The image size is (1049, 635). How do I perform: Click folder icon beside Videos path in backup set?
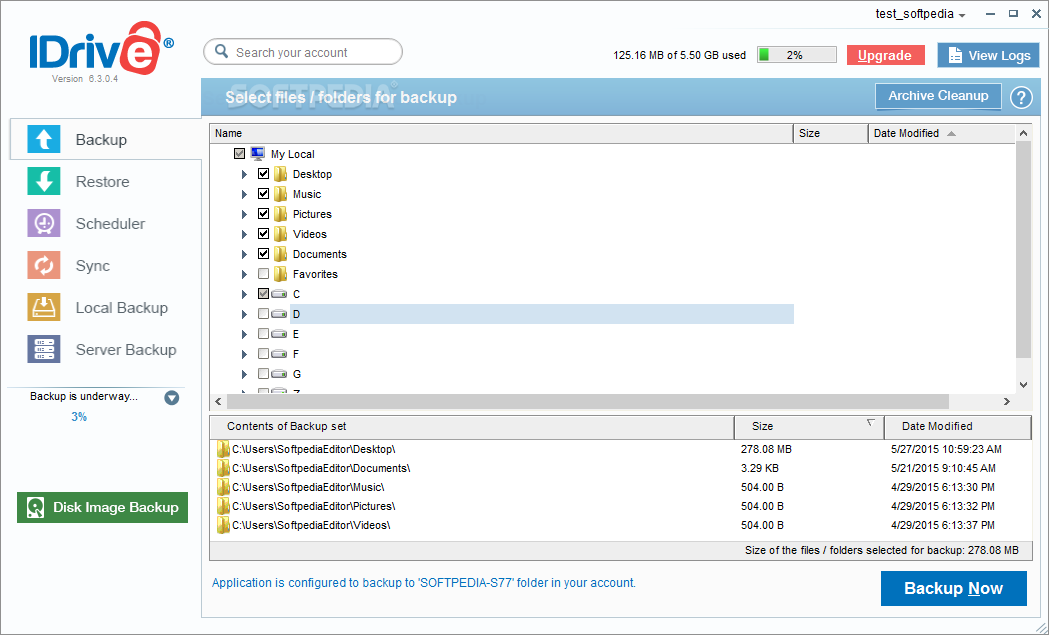click(223, 525)
